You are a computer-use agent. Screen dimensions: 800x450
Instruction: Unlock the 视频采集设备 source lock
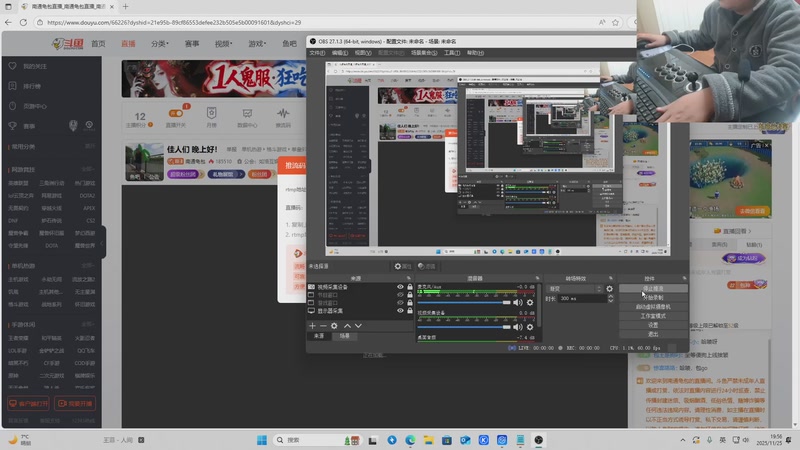point(410,287)
